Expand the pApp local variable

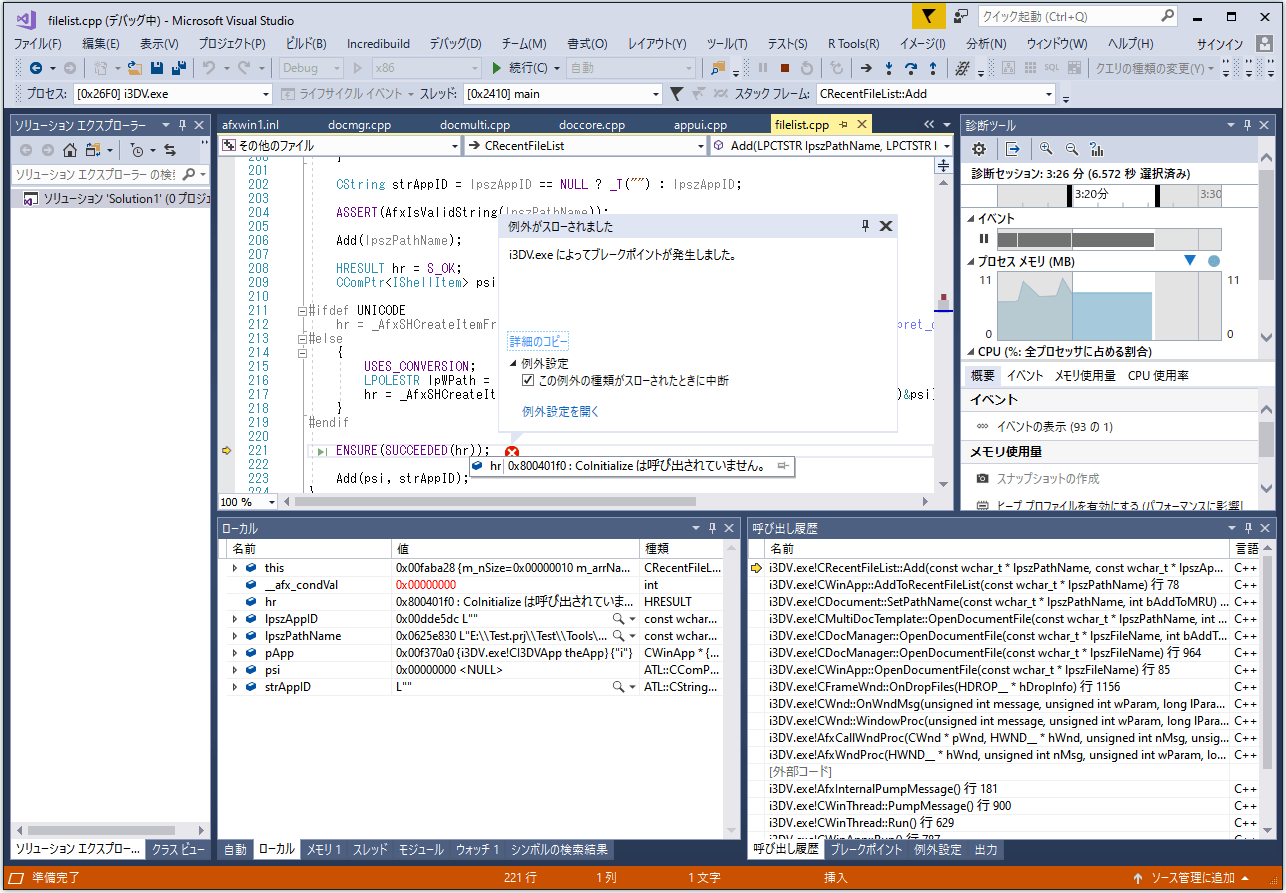[235, 653]
